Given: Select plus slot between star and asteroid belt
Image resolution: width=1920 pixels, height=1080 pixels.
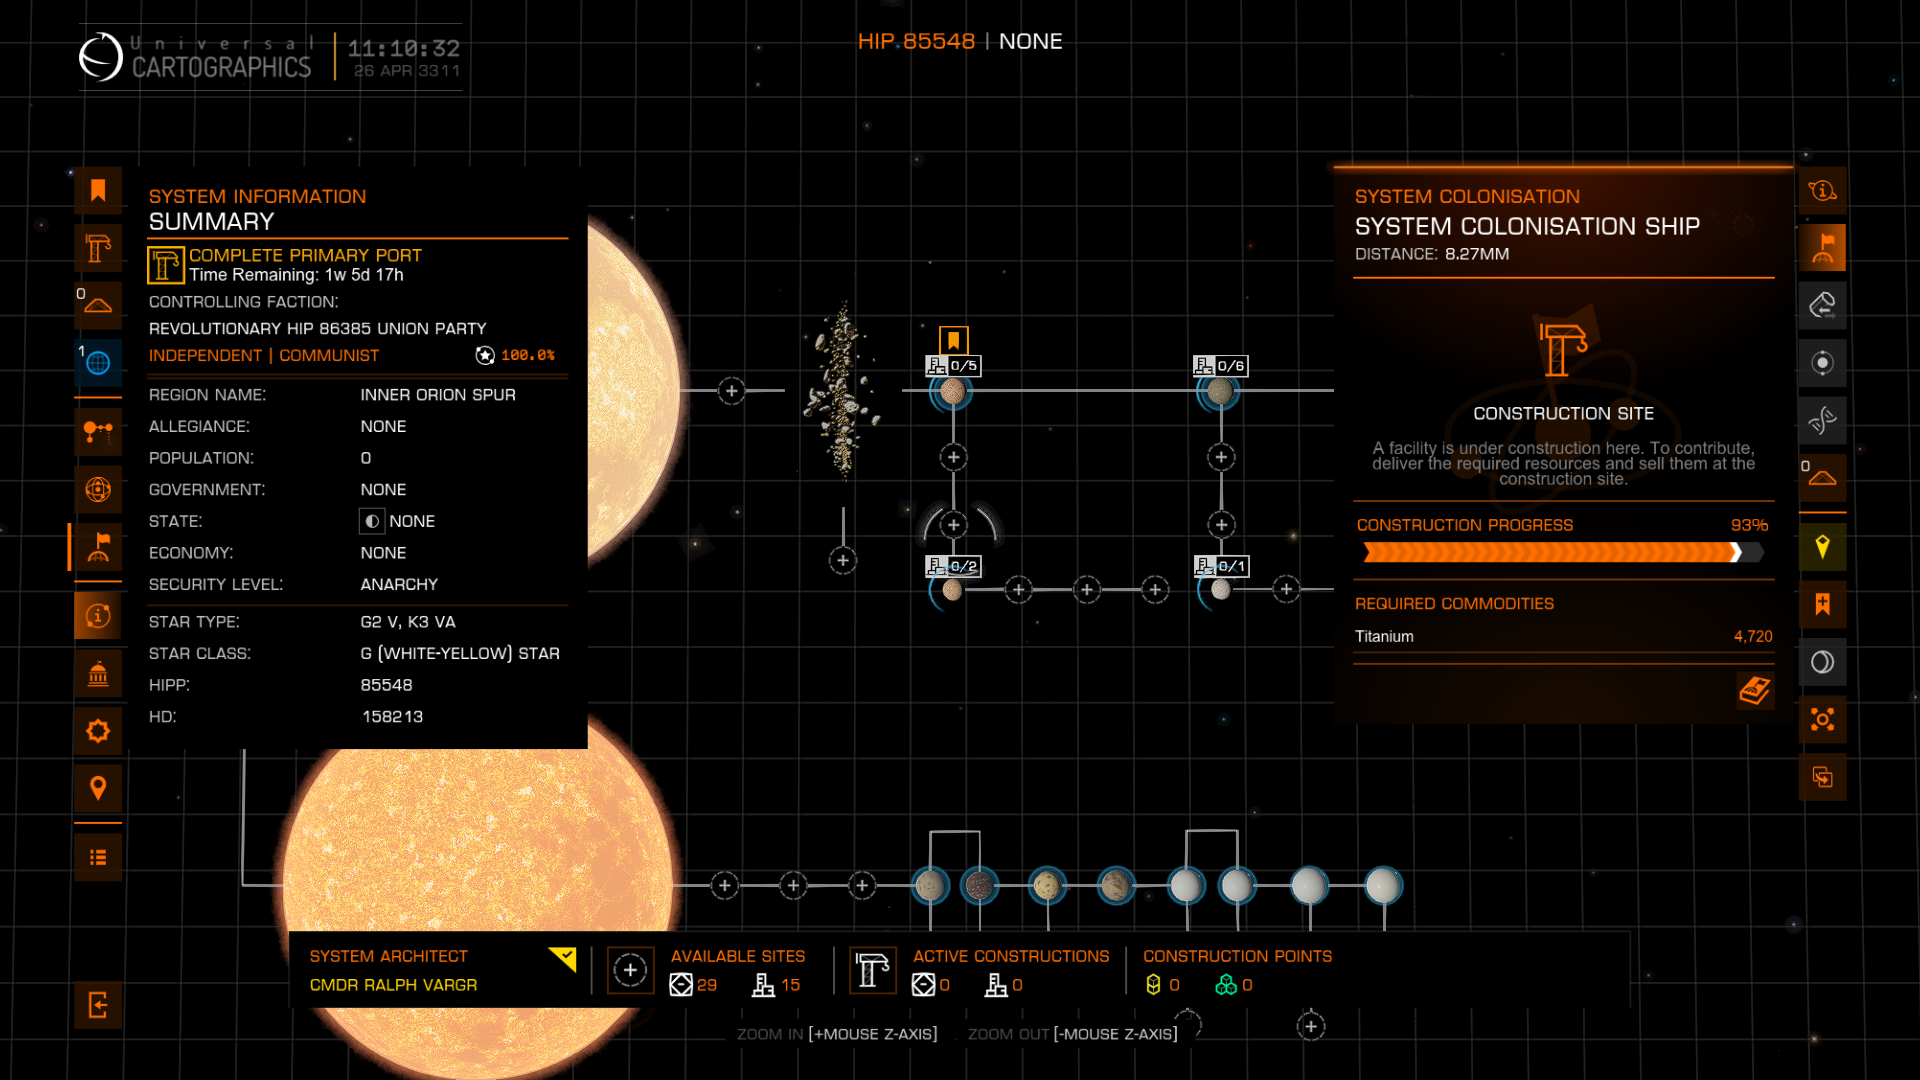Looking at the screenshot, I should 732,391.
